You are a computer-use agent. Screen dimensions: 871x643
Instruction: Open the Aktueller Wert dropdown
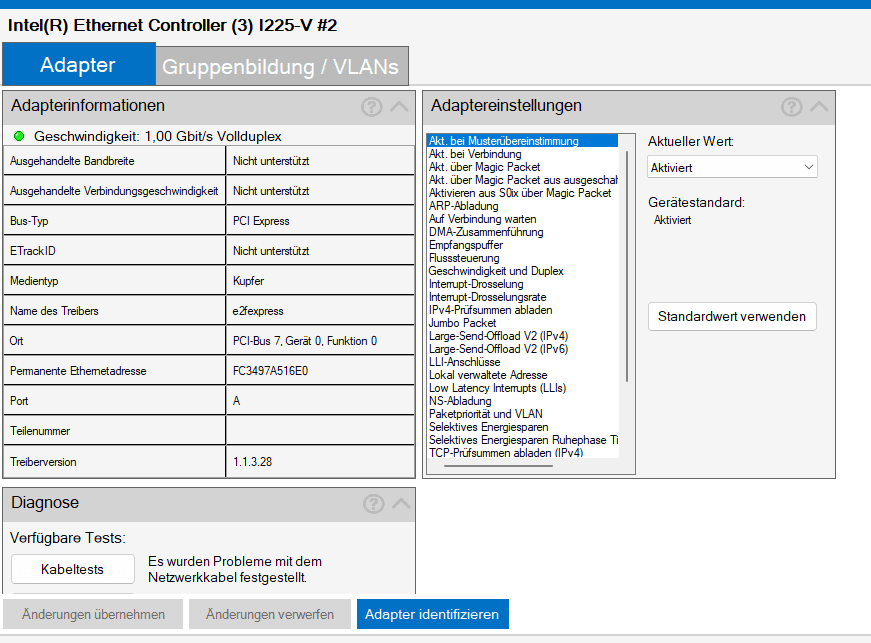(x=732, y=167)
